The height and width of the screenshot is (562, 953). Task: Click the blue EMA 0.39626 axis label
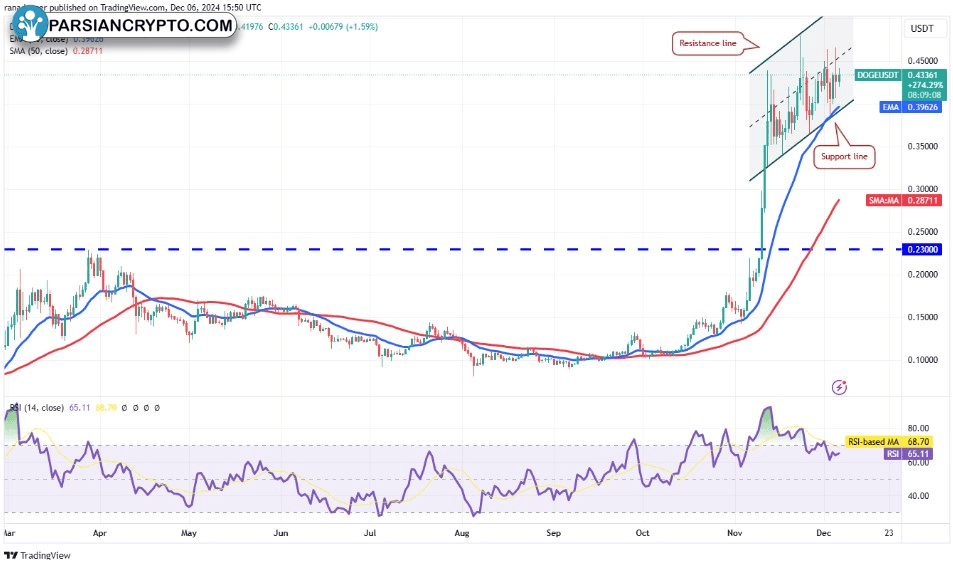click(x=911, y=107)
